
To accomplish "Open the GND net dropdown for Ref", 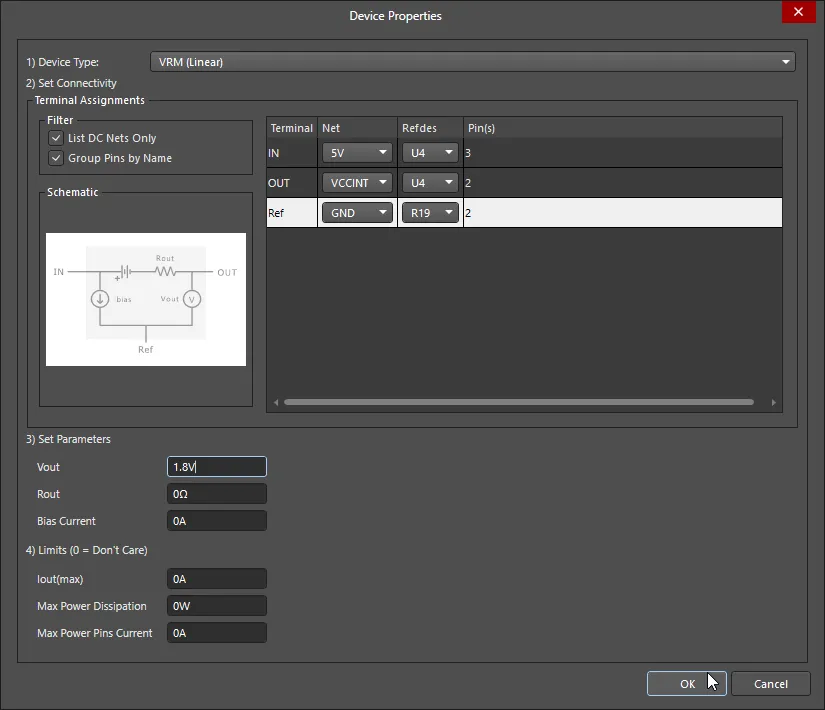I will [357, 213].
